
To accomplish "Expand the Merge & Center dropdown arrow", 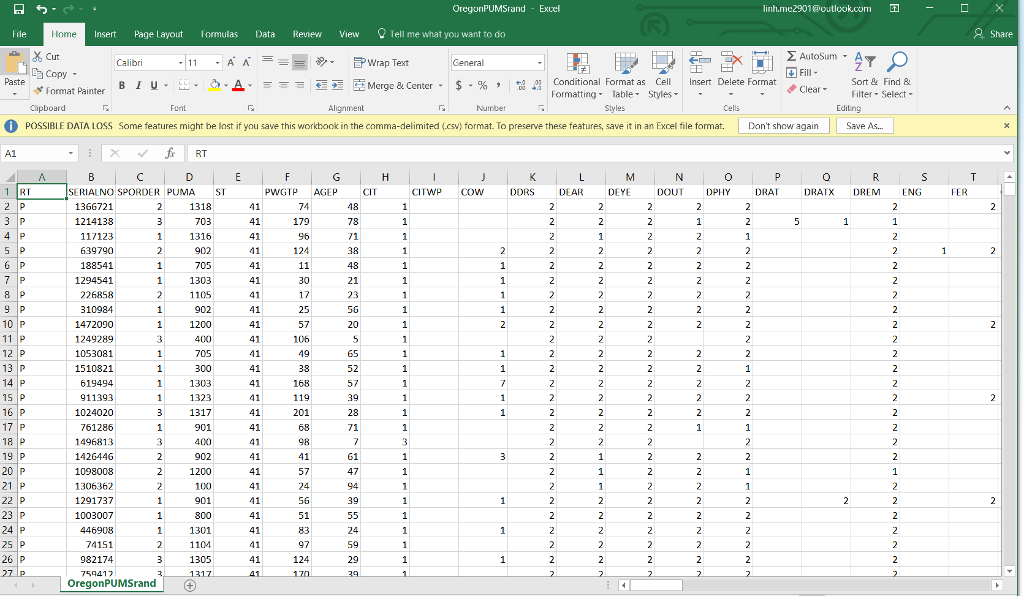I will 439,86.
